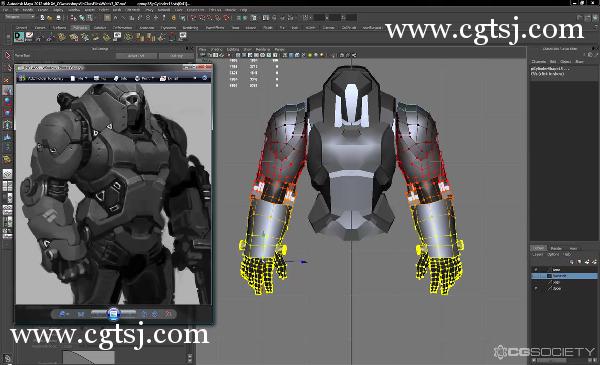
Task: Click the four-view layout icon in the toolbox
Action: pos(7,186)
